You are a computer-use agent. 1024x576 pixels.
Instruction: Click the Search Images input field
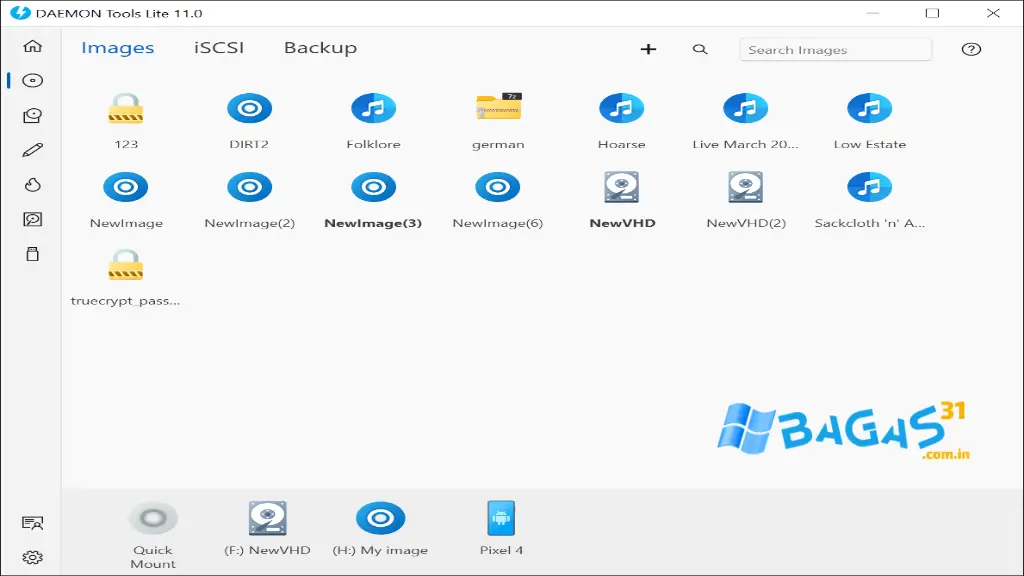point(835,48)
